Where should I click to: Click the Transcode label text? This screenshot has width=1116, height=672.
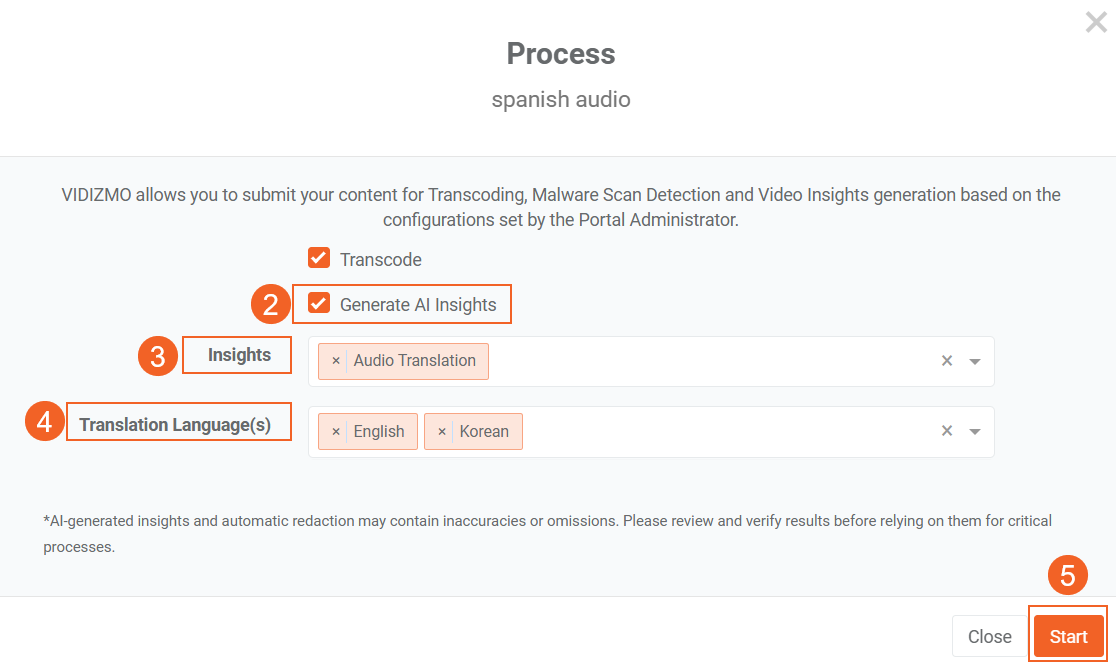click(x=380, y=260)
